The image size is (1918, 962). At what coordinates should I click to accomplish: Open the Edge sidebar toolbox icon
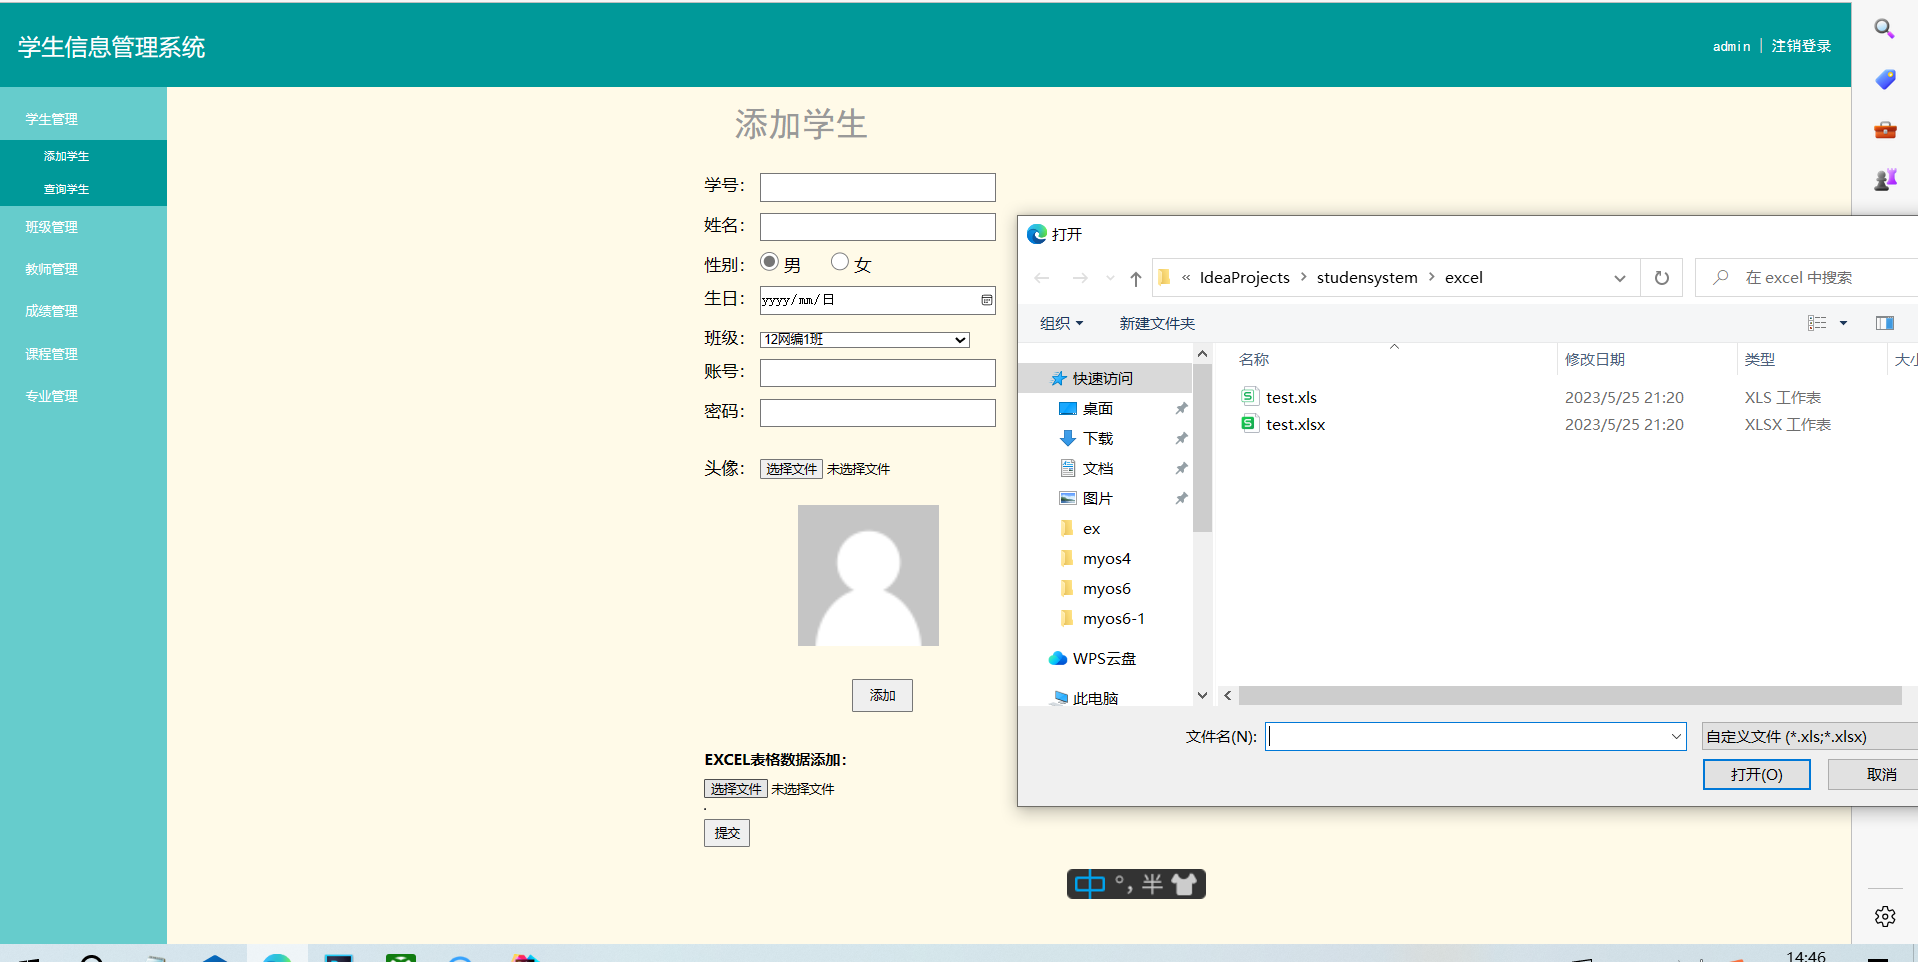click(1885, 129)
